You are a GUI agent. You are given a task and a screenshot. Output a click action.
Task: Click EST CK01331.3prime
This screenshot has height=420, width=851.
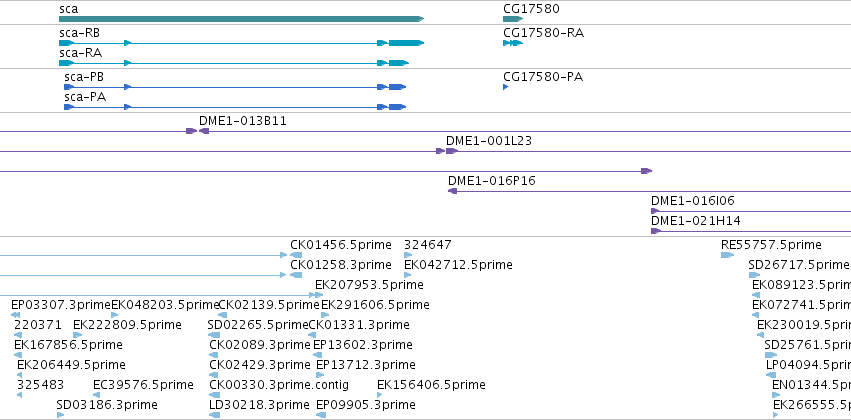coord(359,325)
